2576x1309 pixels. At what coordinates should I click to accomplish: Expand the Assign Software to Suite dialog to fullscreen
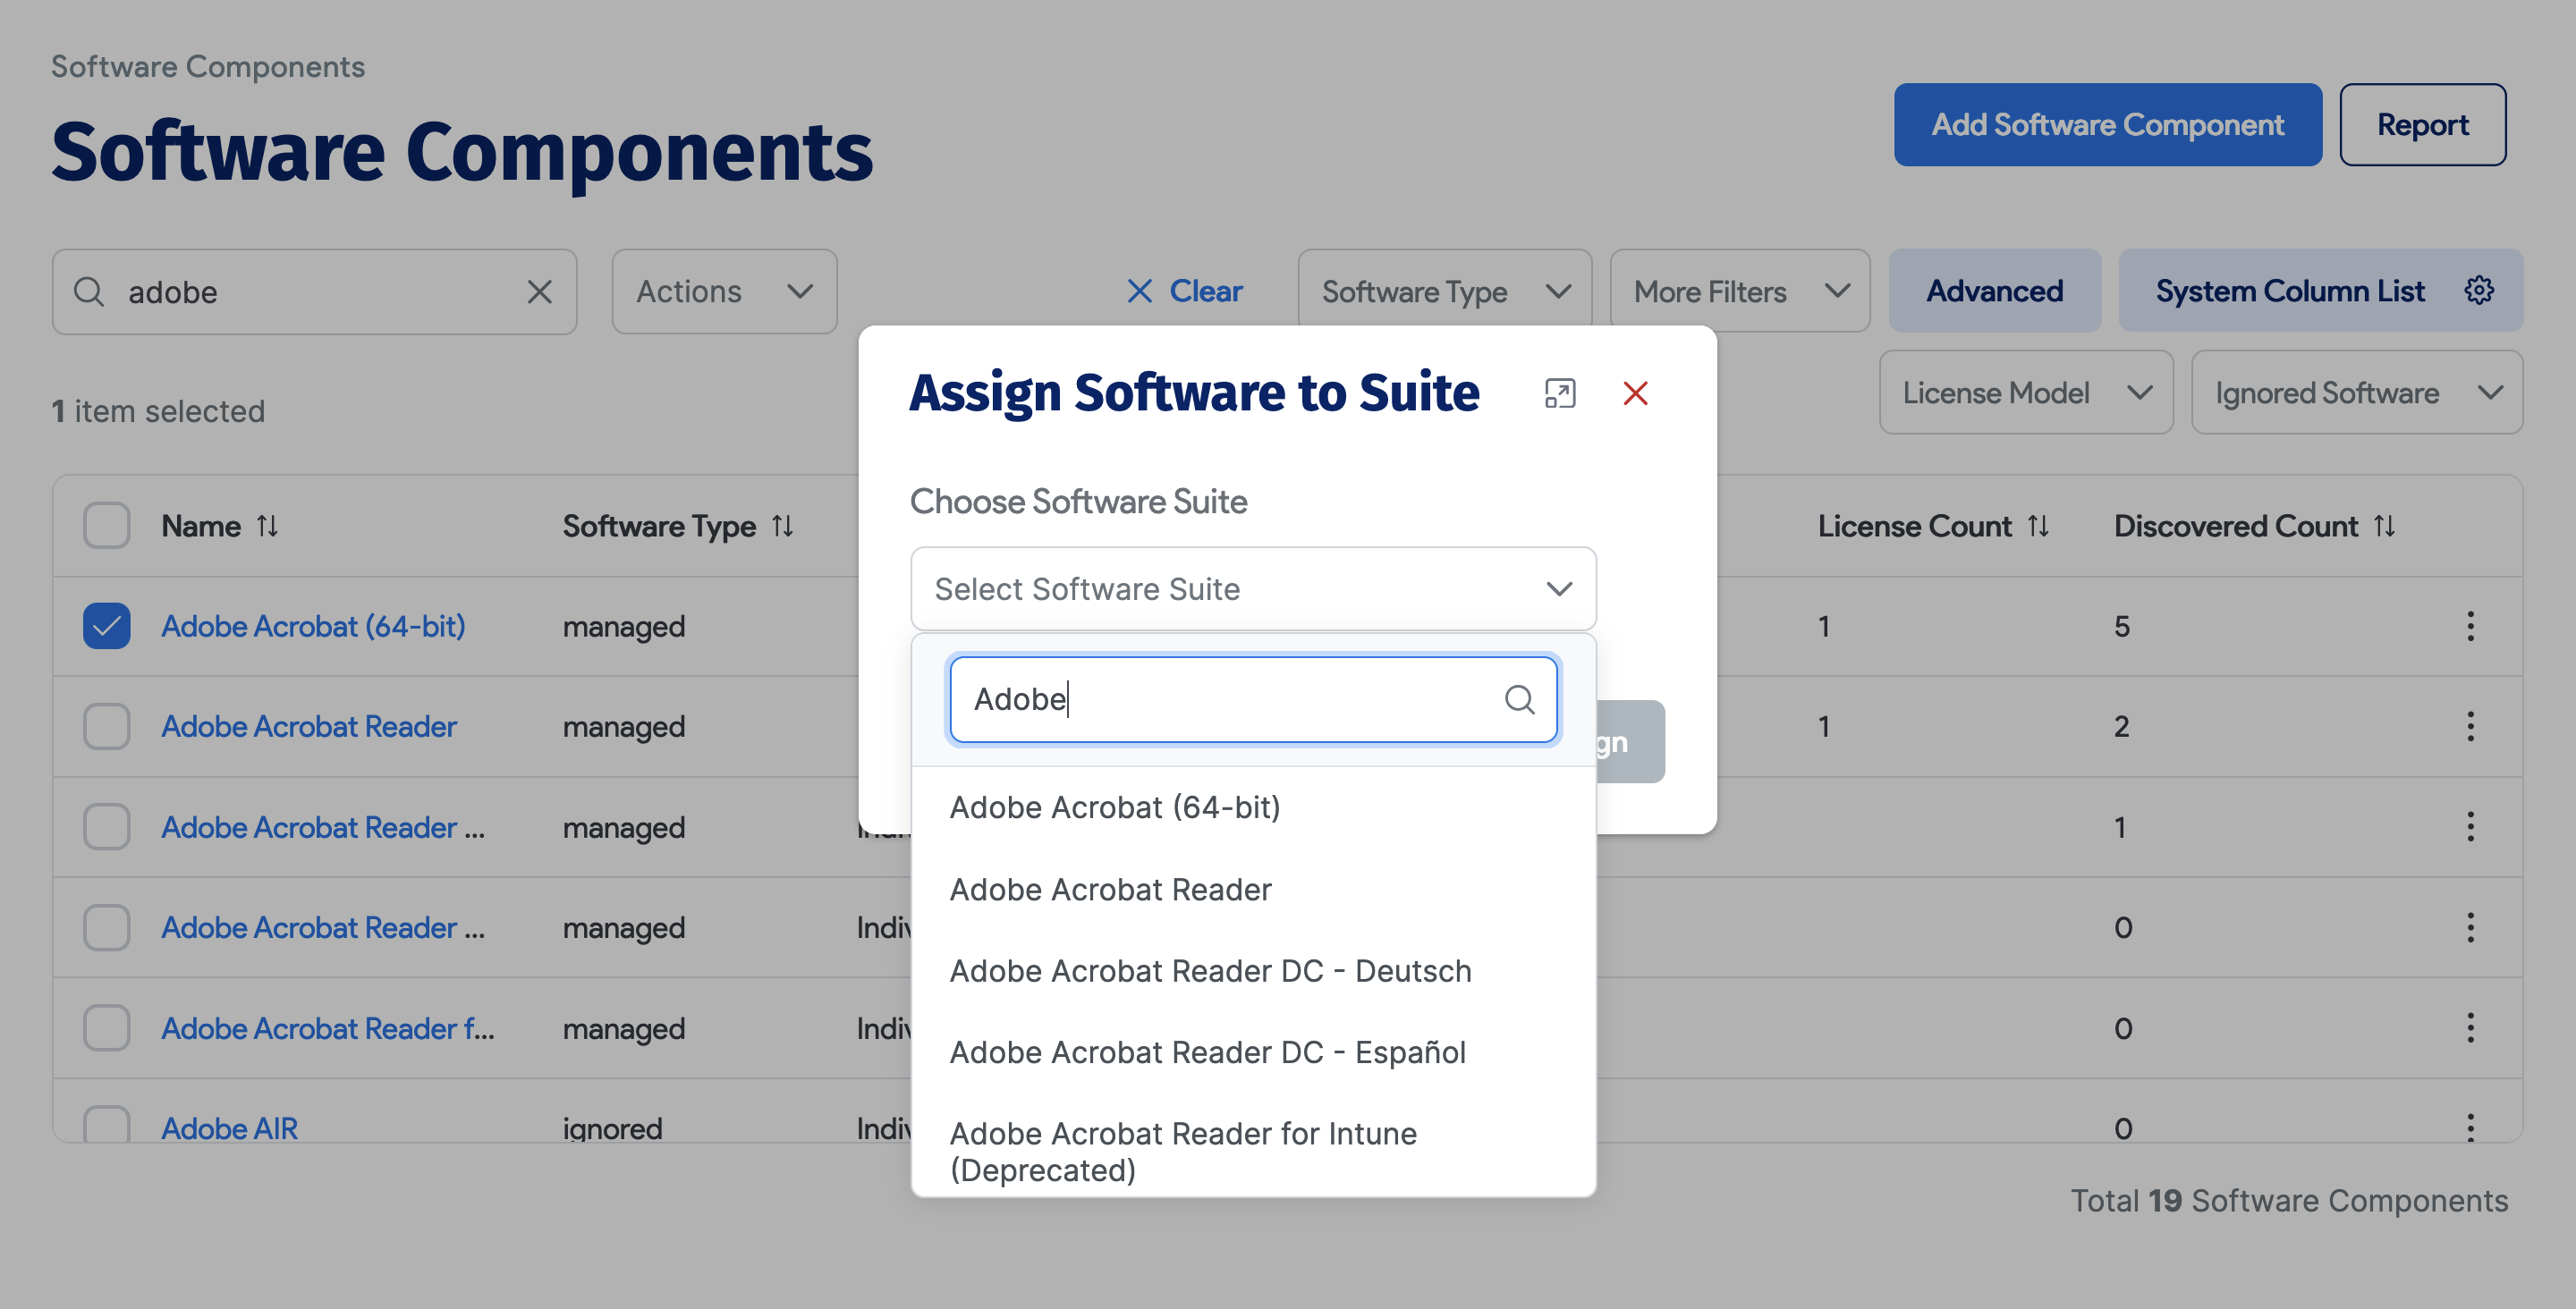tap(1560, 393)
